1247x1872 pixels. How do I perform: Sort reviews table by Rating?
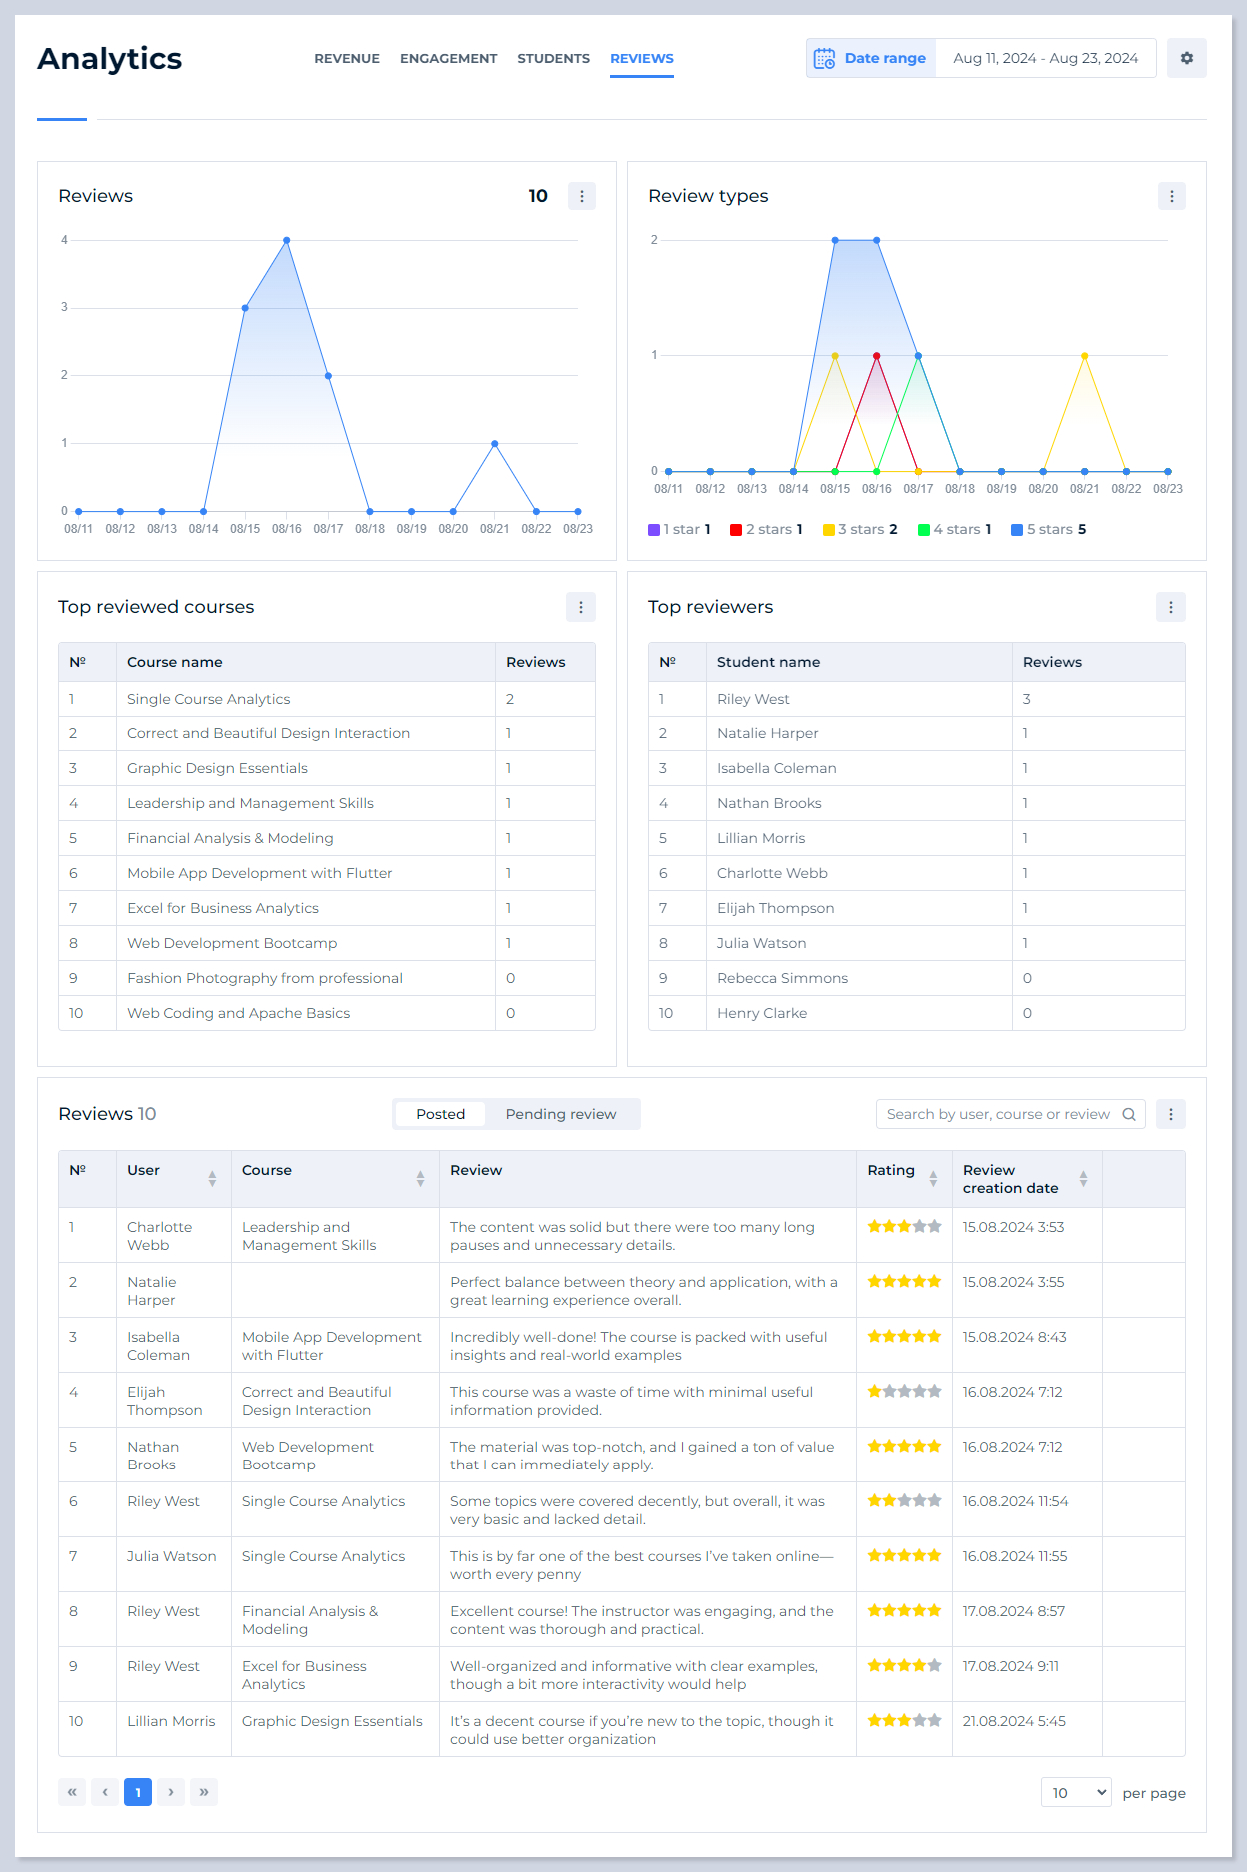pyautogui.click(x=932, y=1178)
